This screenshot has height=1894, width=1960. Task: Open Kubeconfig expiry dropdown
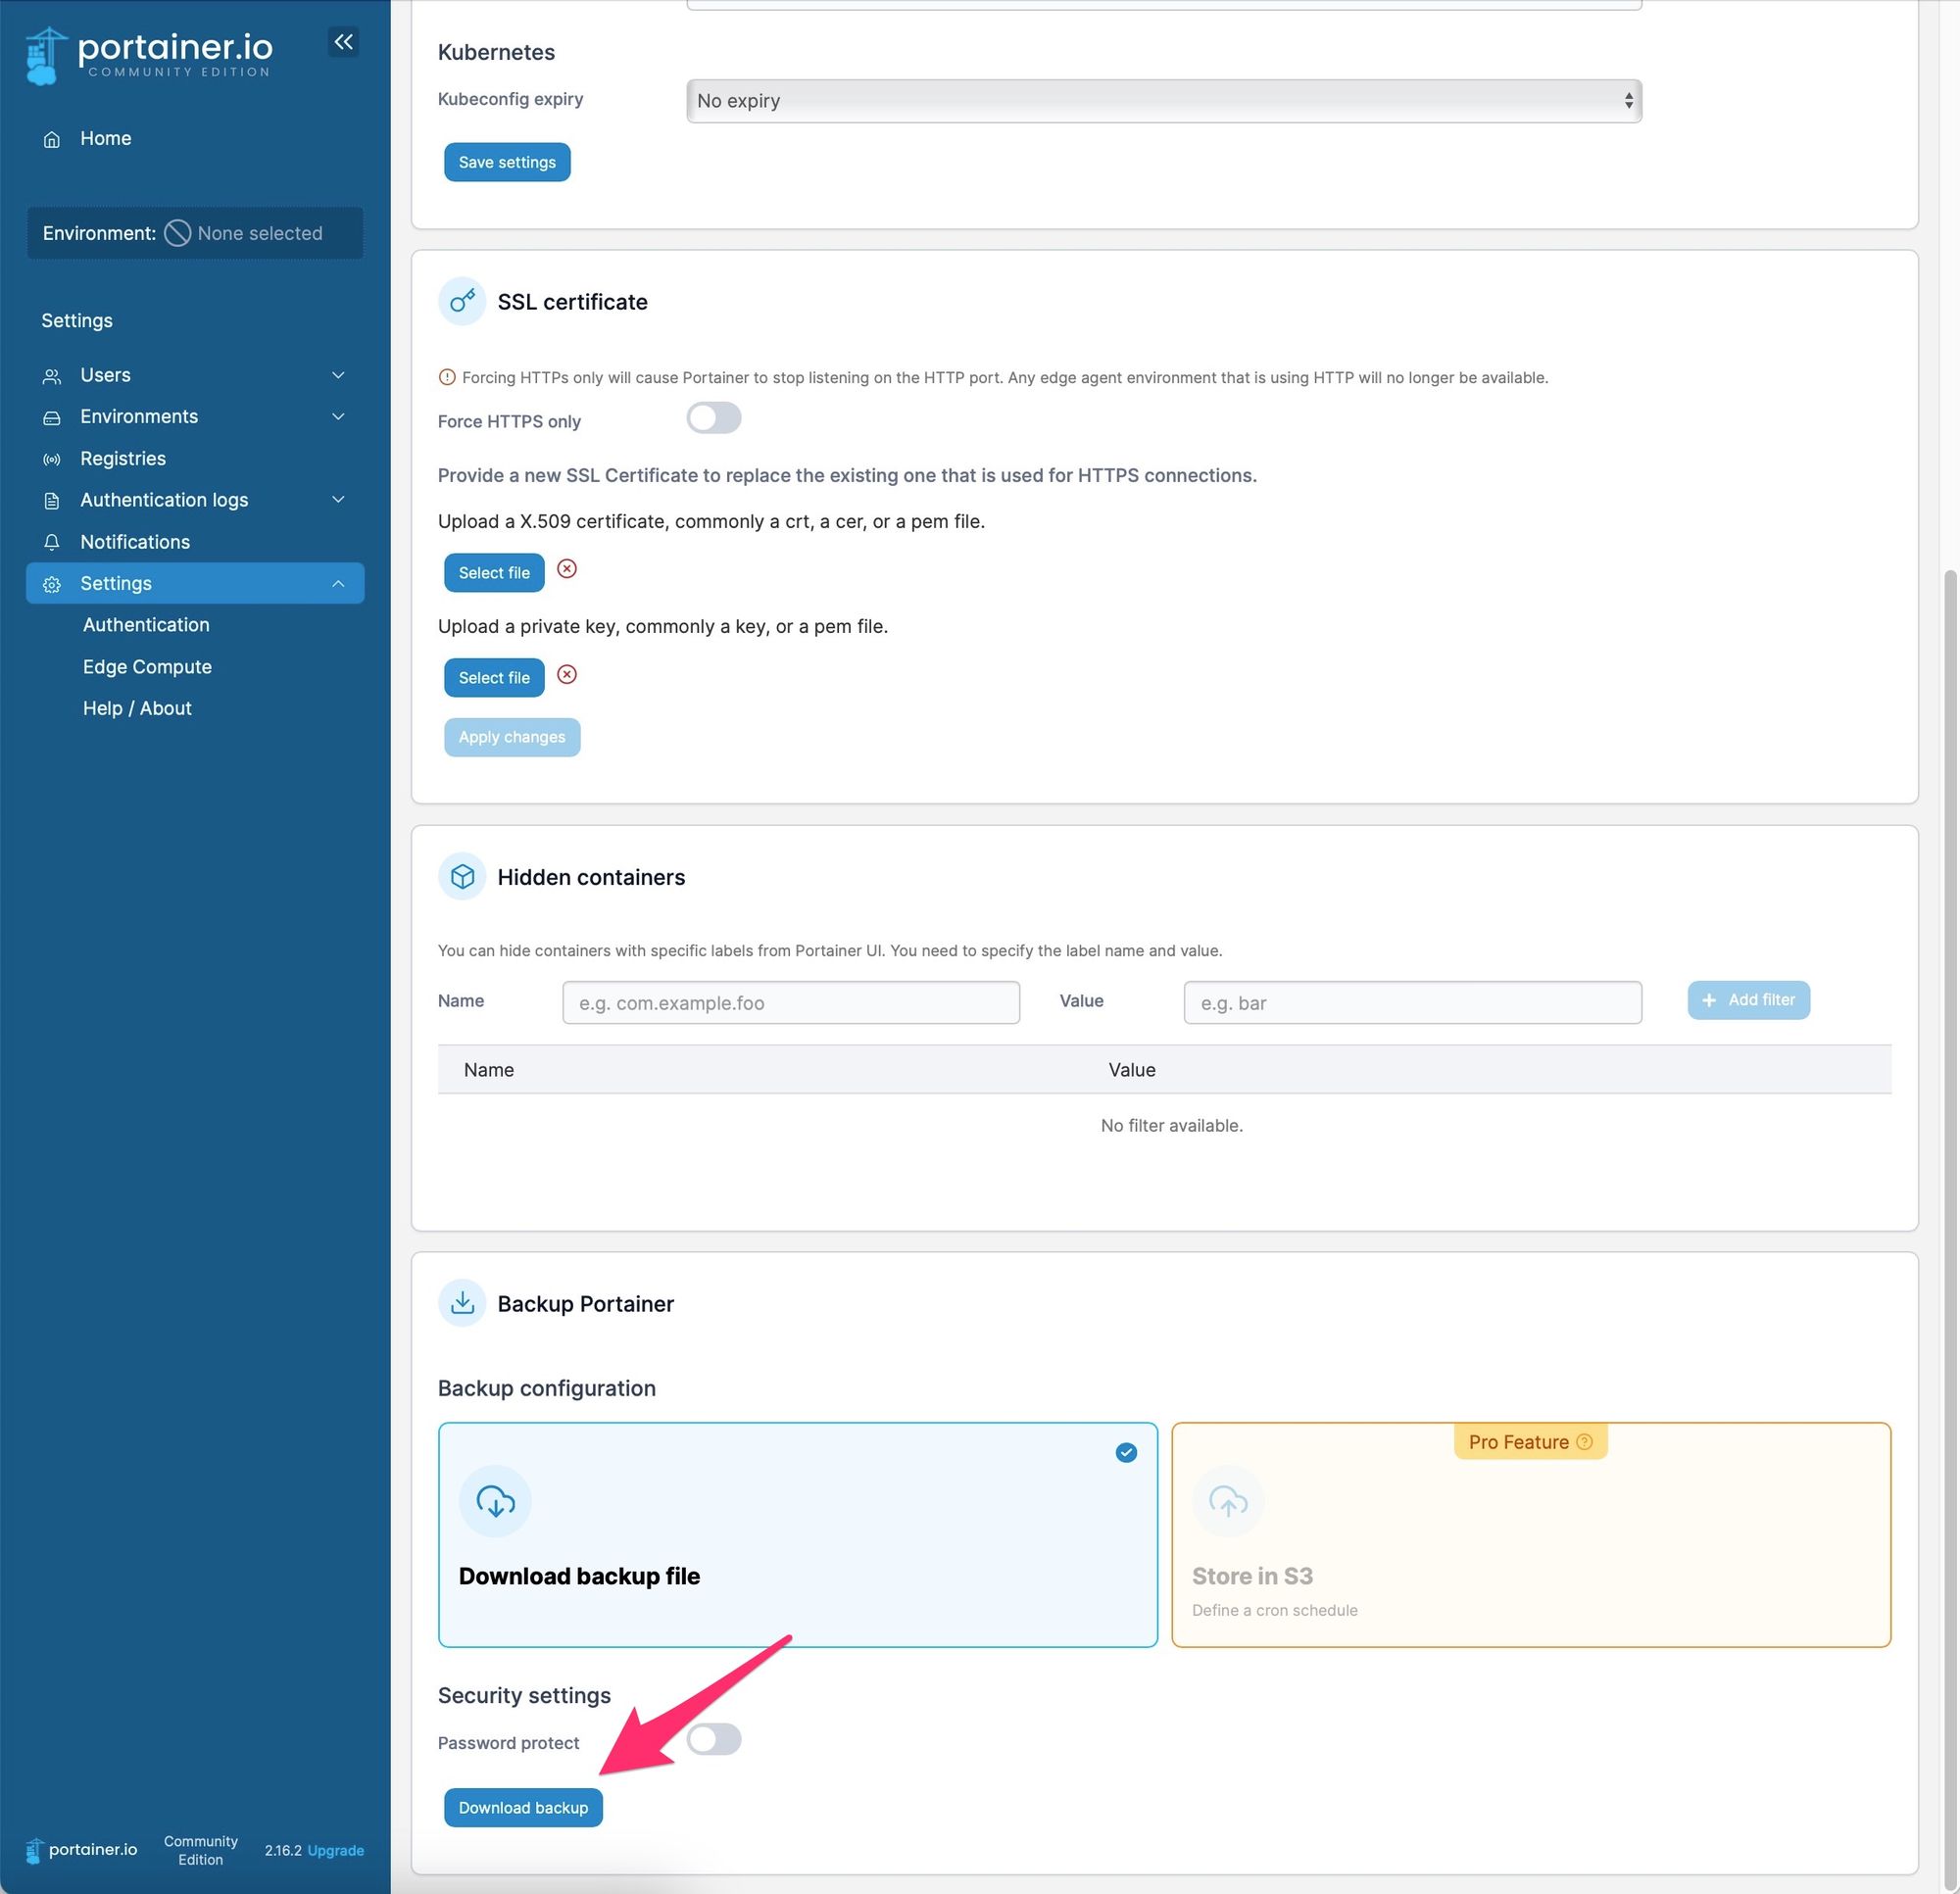1164,101
